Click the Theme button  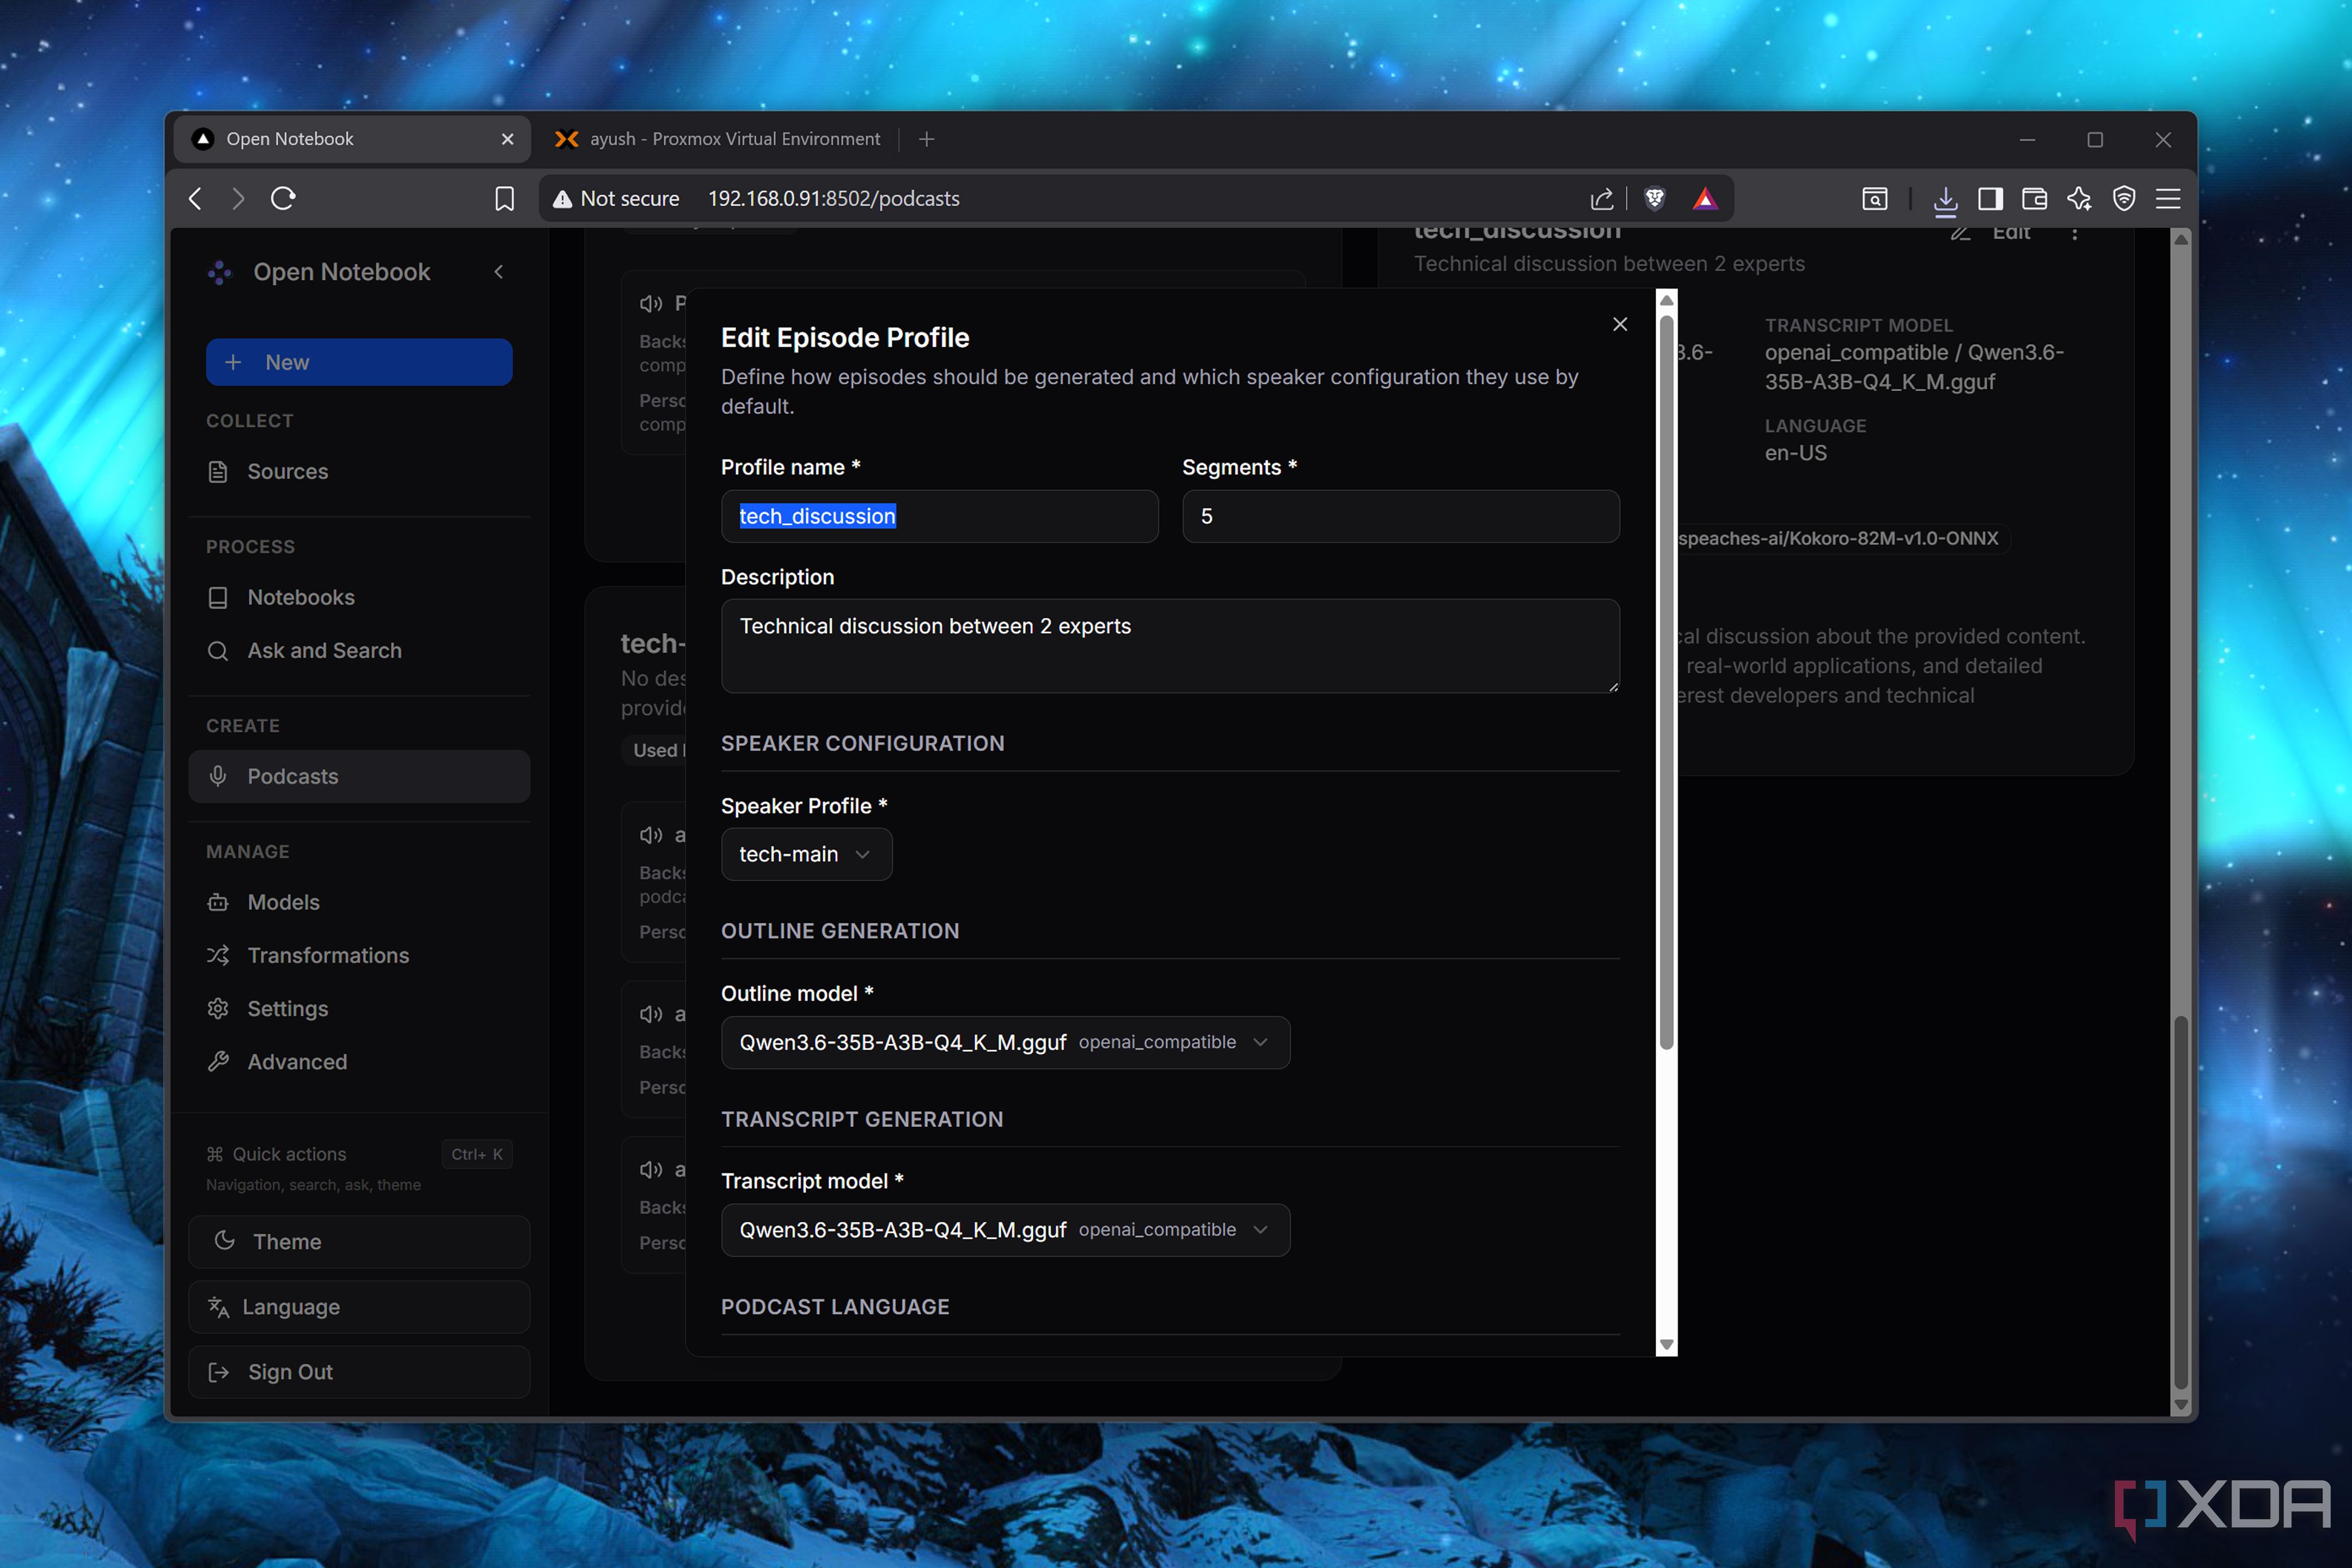click(359, 1241)
